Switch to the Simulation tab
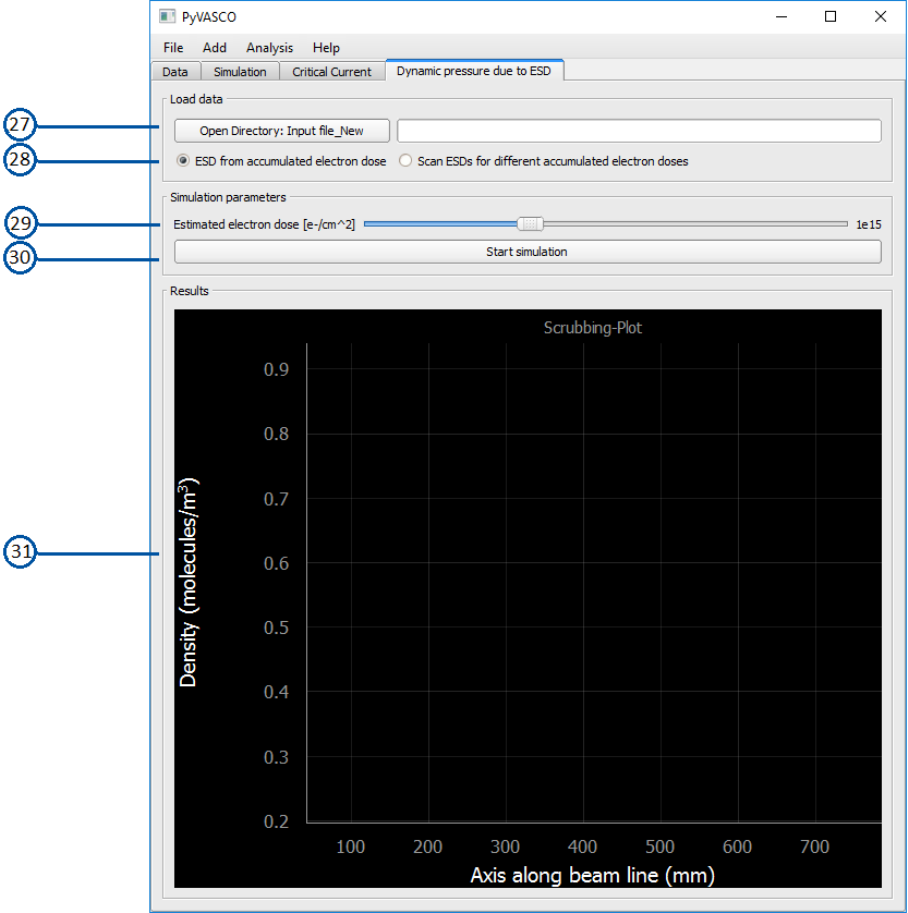The width and height of the screenshot is (908, 913). coord(240,72)
